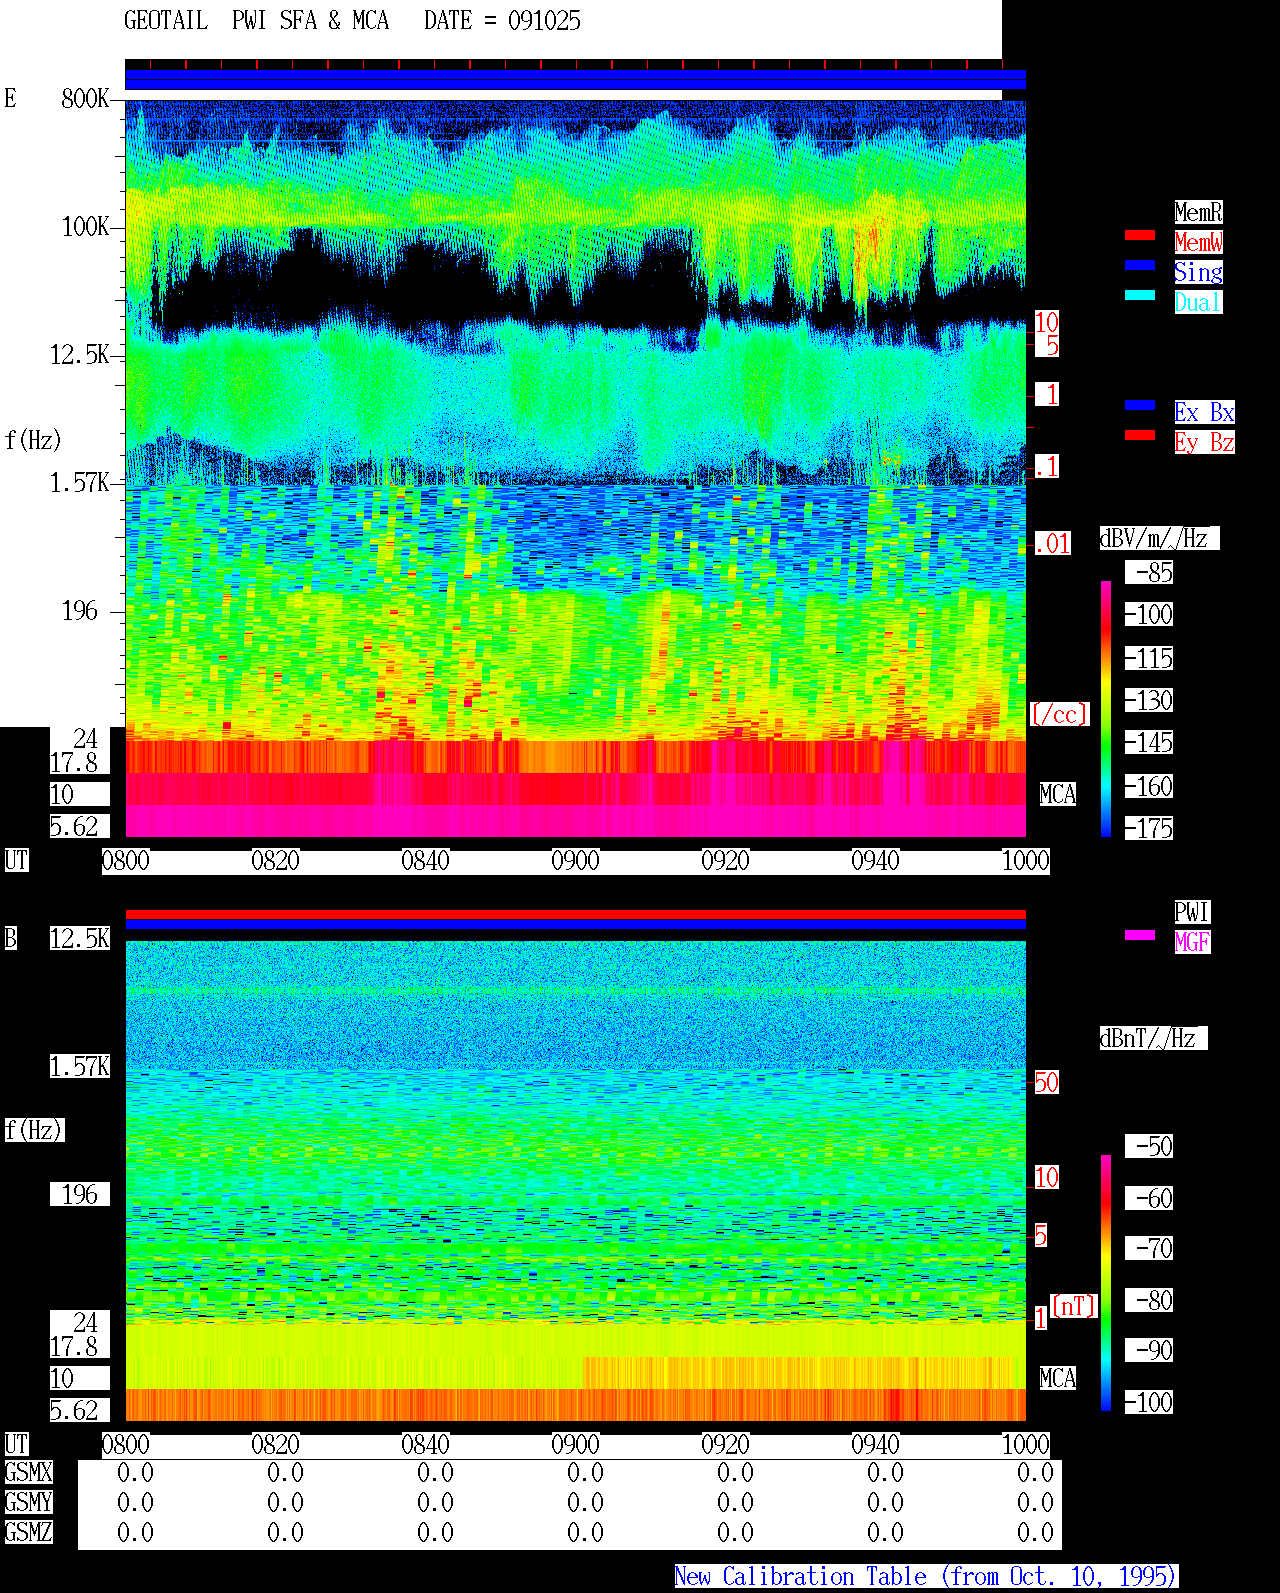Click the 'Ex Bx' legend label
Screen dimensions: 1280x1593
point(1204,412)
